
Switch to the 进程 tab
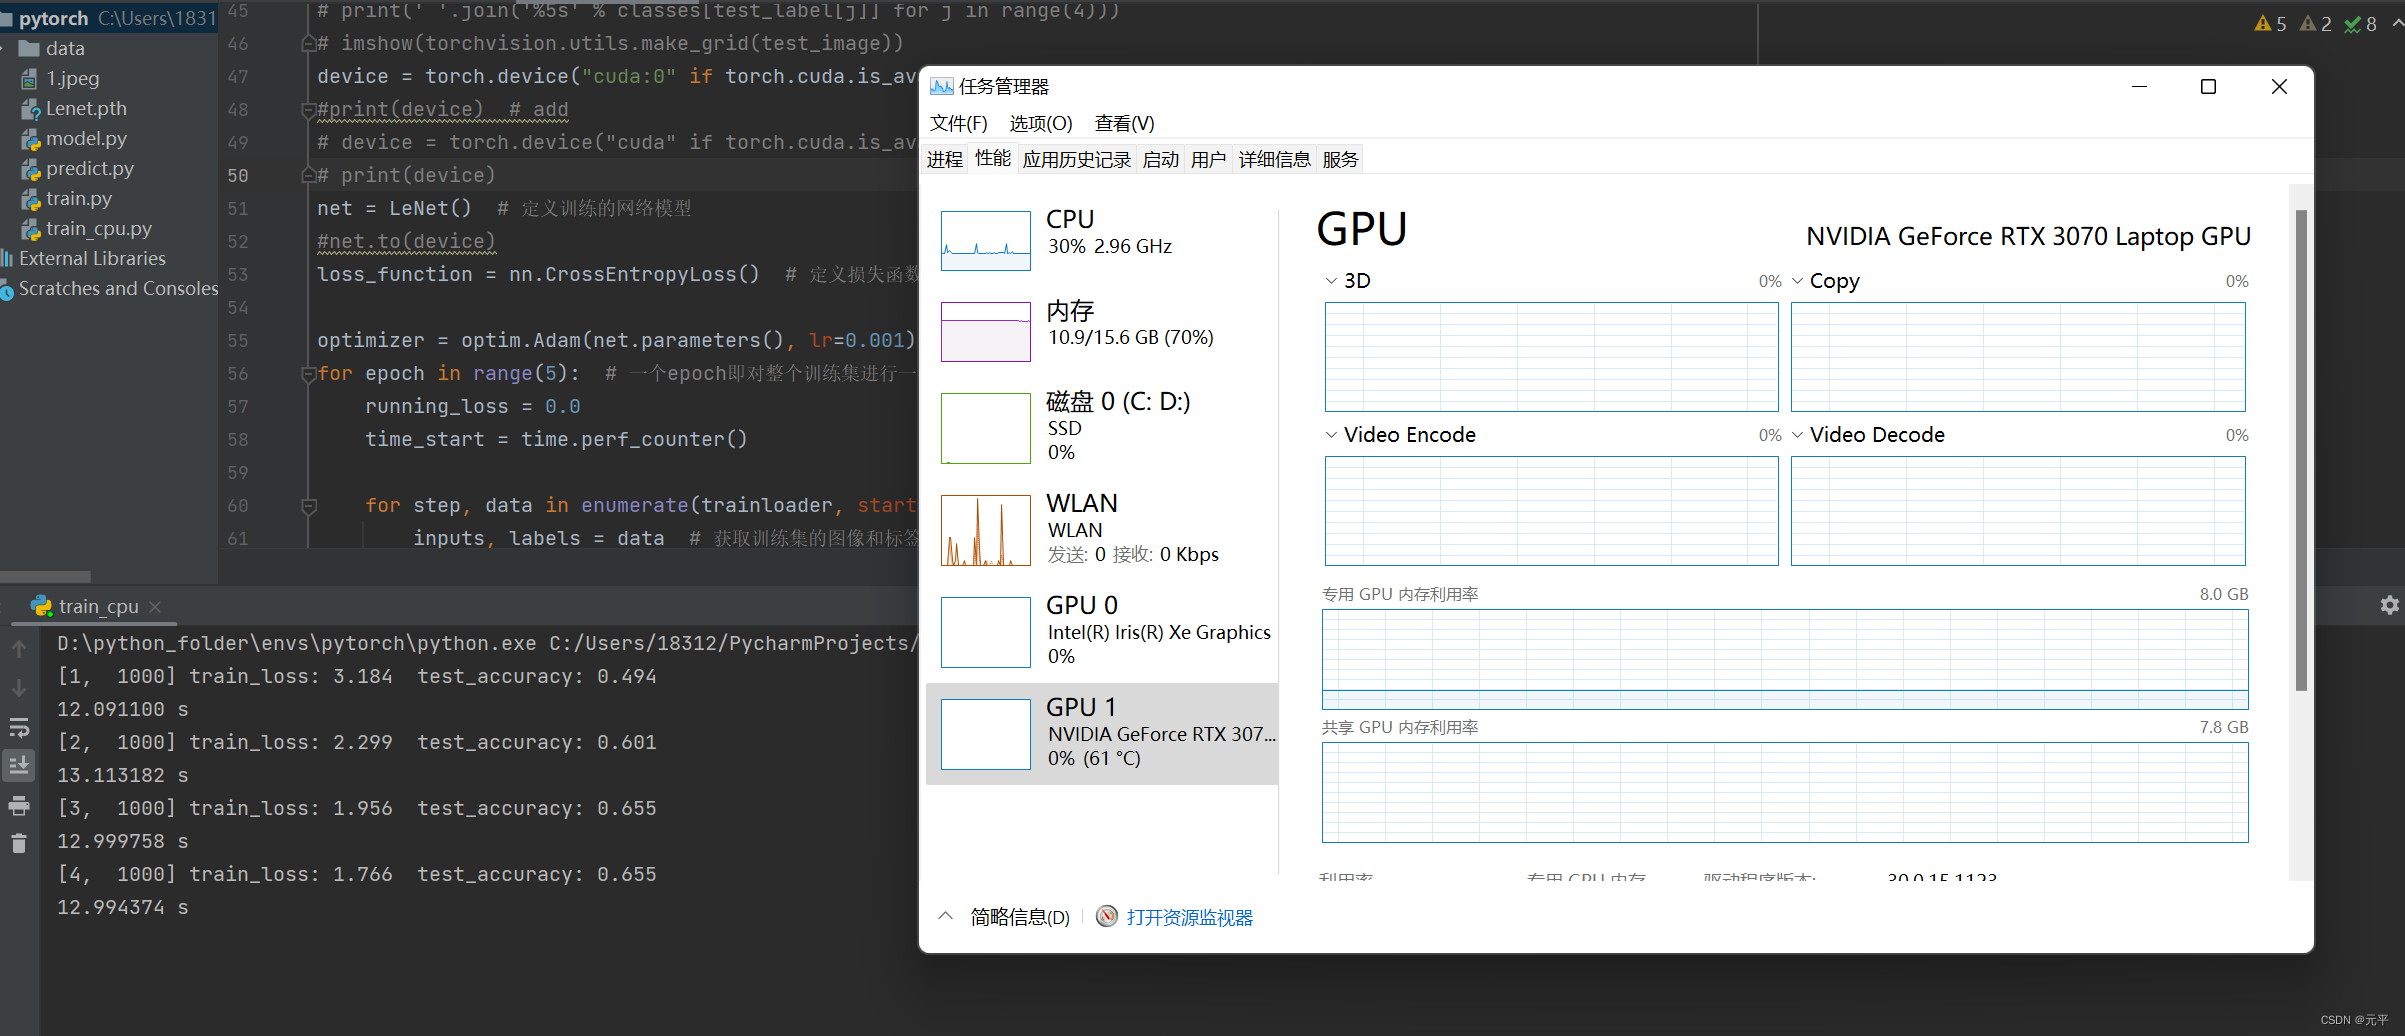[944, 160]
